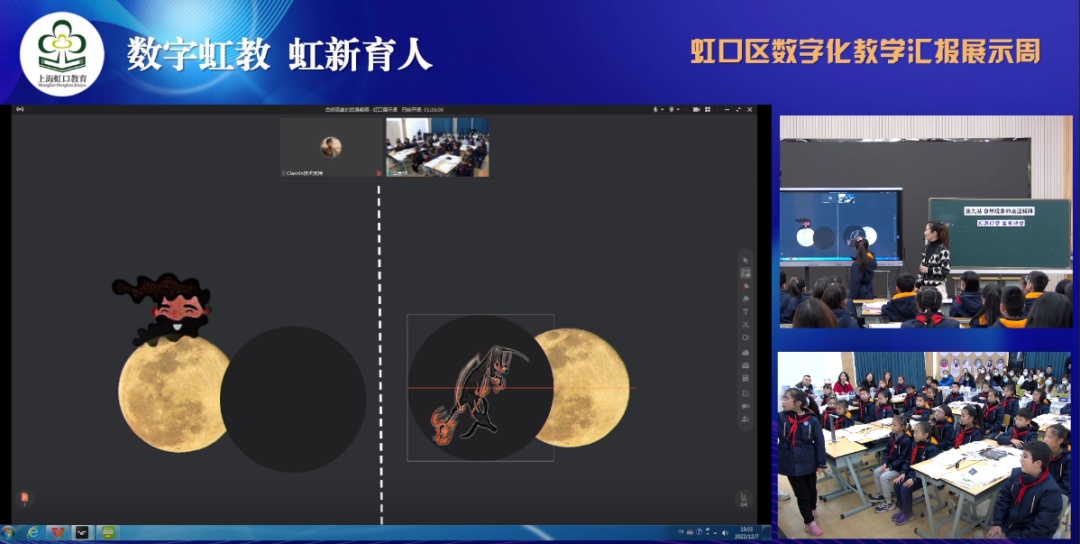The height and width of the screenshot is (544, 1080).
Task: Select the left yellow moon image
Action: click(174, 394)
